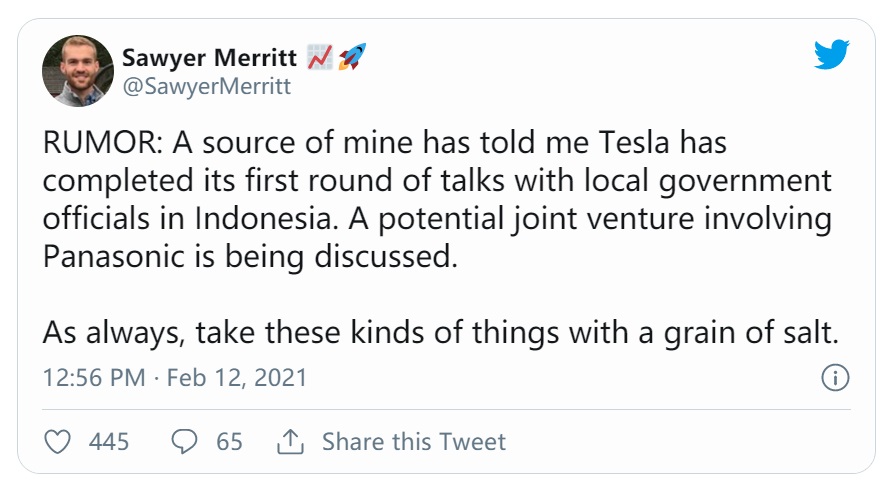Click the 445 likes count
This screenshot has height=486, width=890.
point(109,441)
